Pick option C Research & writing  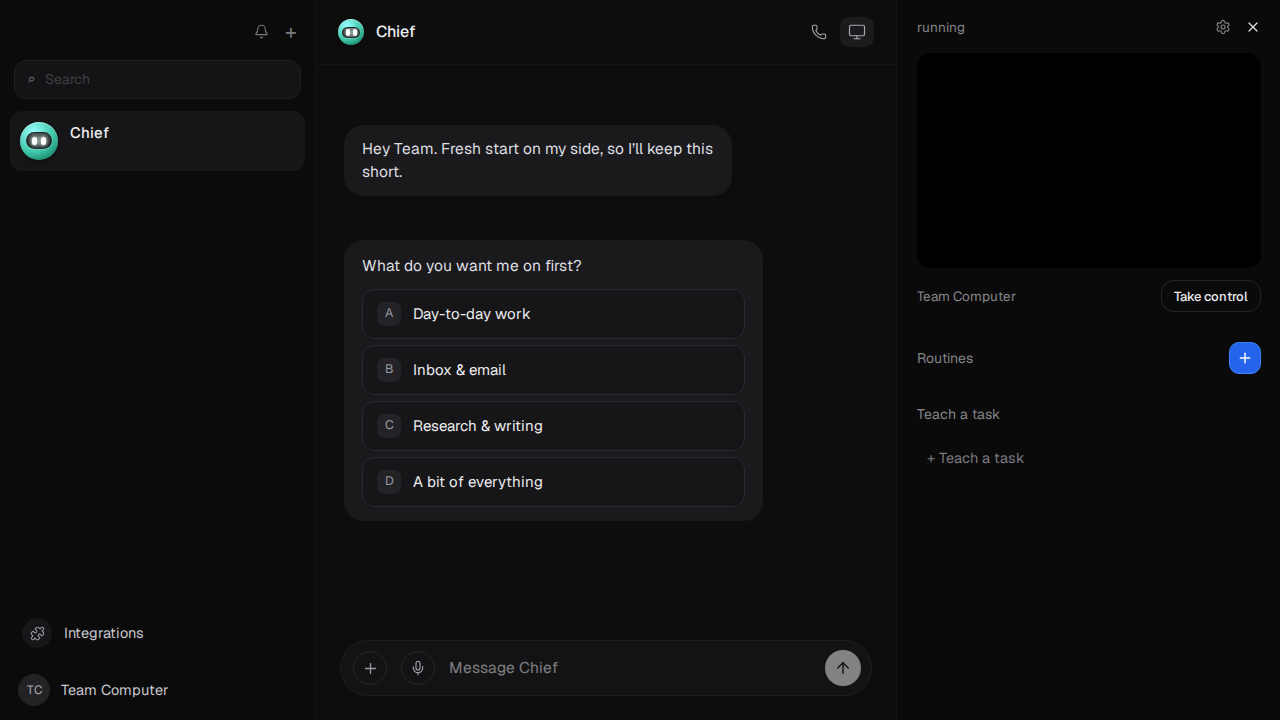553,426
